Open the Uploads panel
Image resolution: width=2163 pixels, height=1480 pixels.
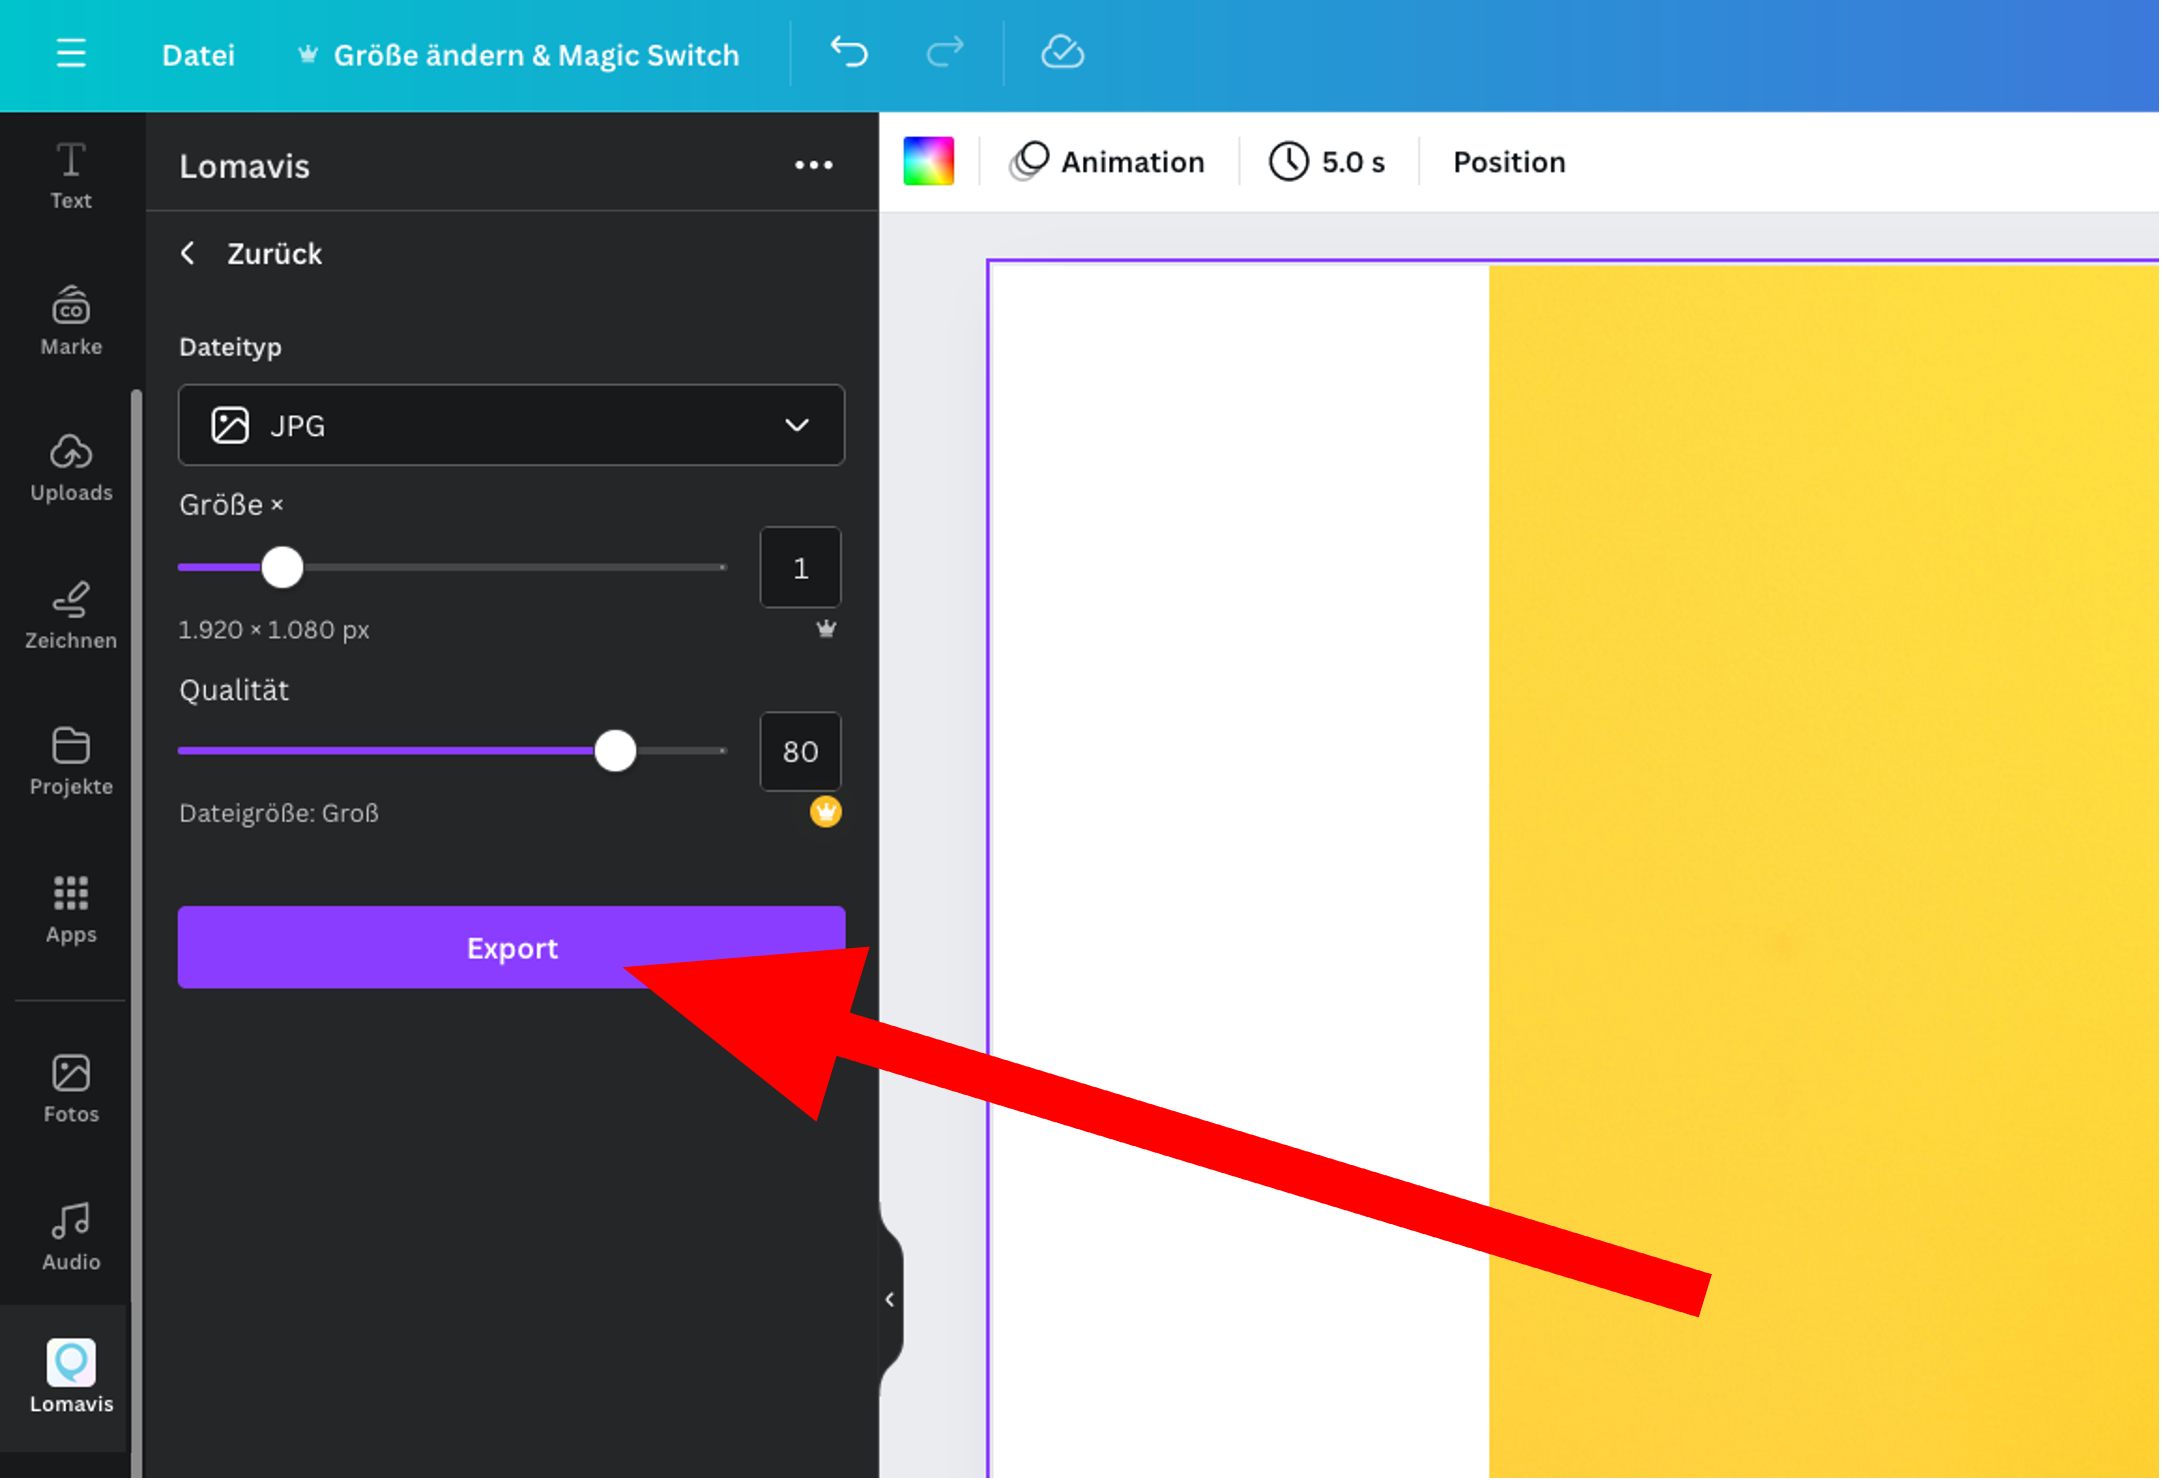click(x=71, y=467)
